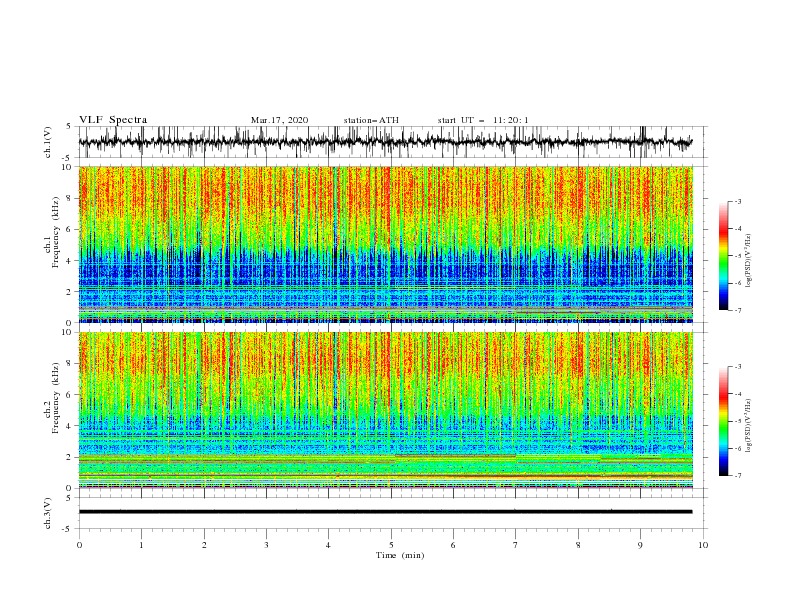
Task: Click time axis tick label '9'
Action: click(640, 545)
